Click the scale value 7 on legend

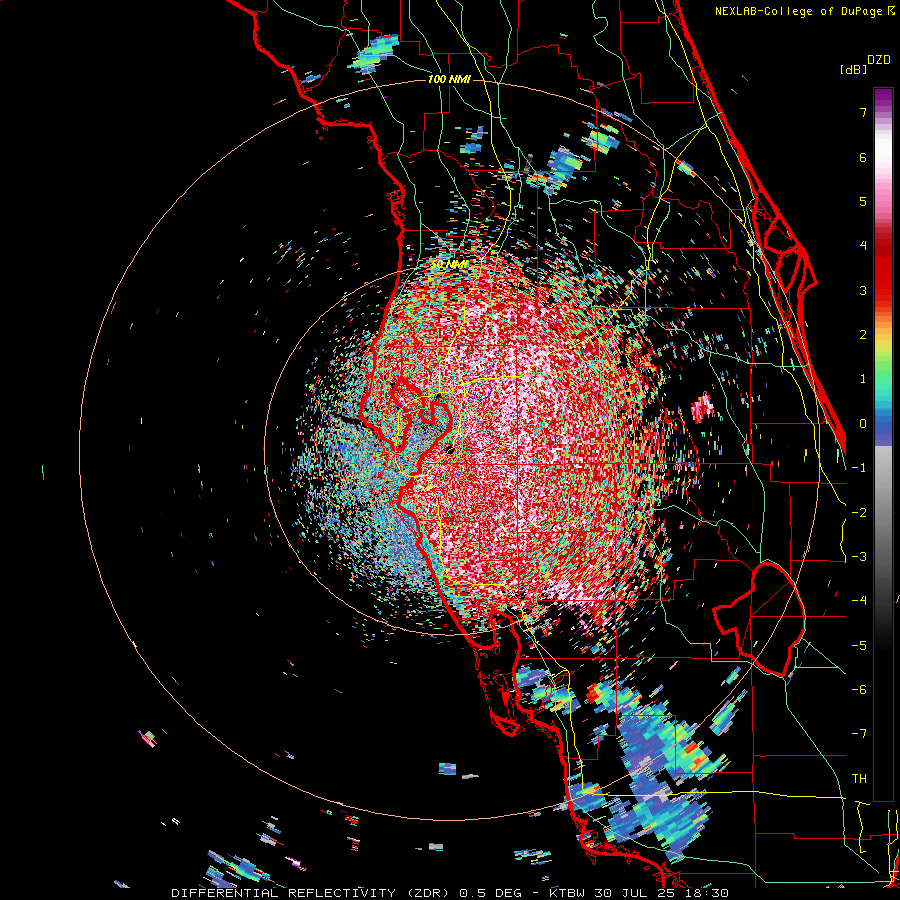(x=863, y=112)
